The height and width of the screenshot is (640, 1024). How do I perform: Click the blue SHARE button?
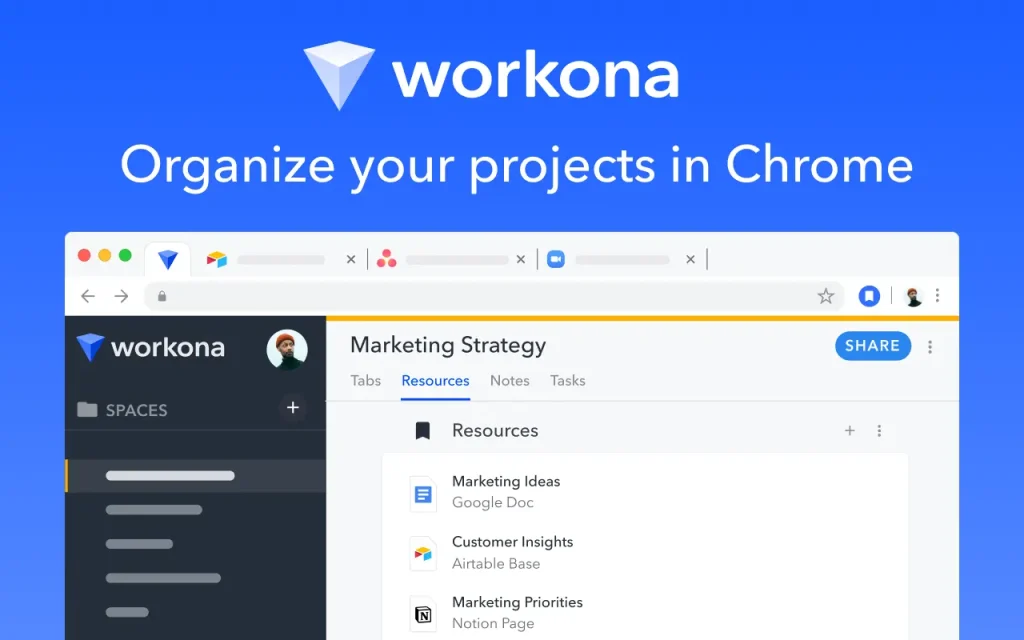872,346
